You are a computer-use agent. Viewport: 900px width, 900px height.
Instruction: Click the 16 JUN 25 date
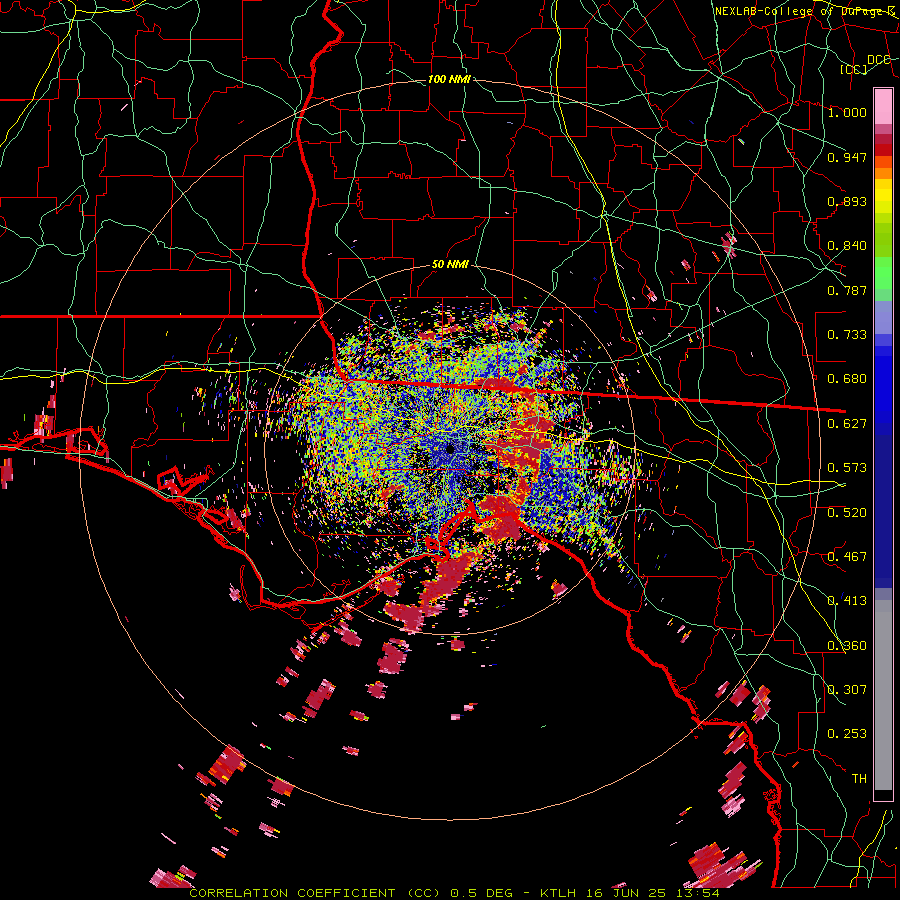coord(626,893)
